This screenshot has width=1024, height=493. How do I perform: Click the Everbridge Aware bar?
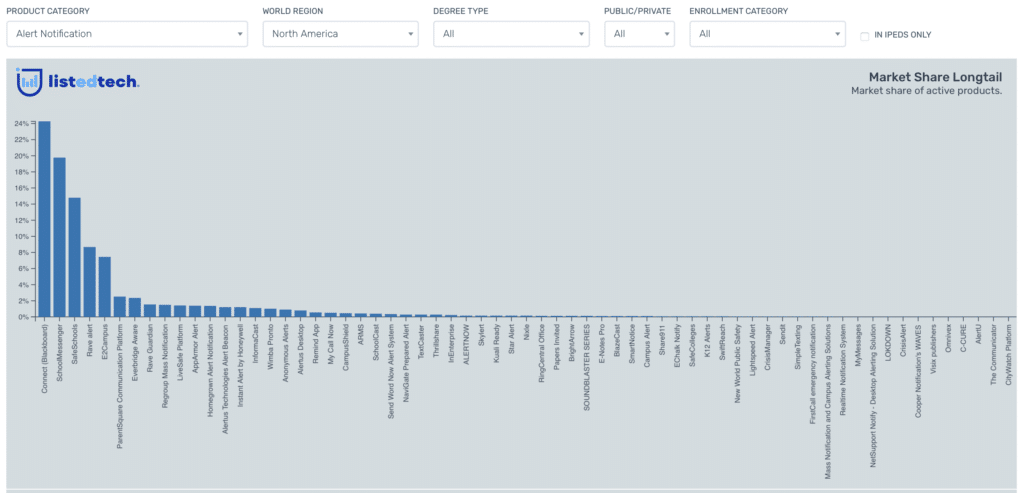pos(135,308)
